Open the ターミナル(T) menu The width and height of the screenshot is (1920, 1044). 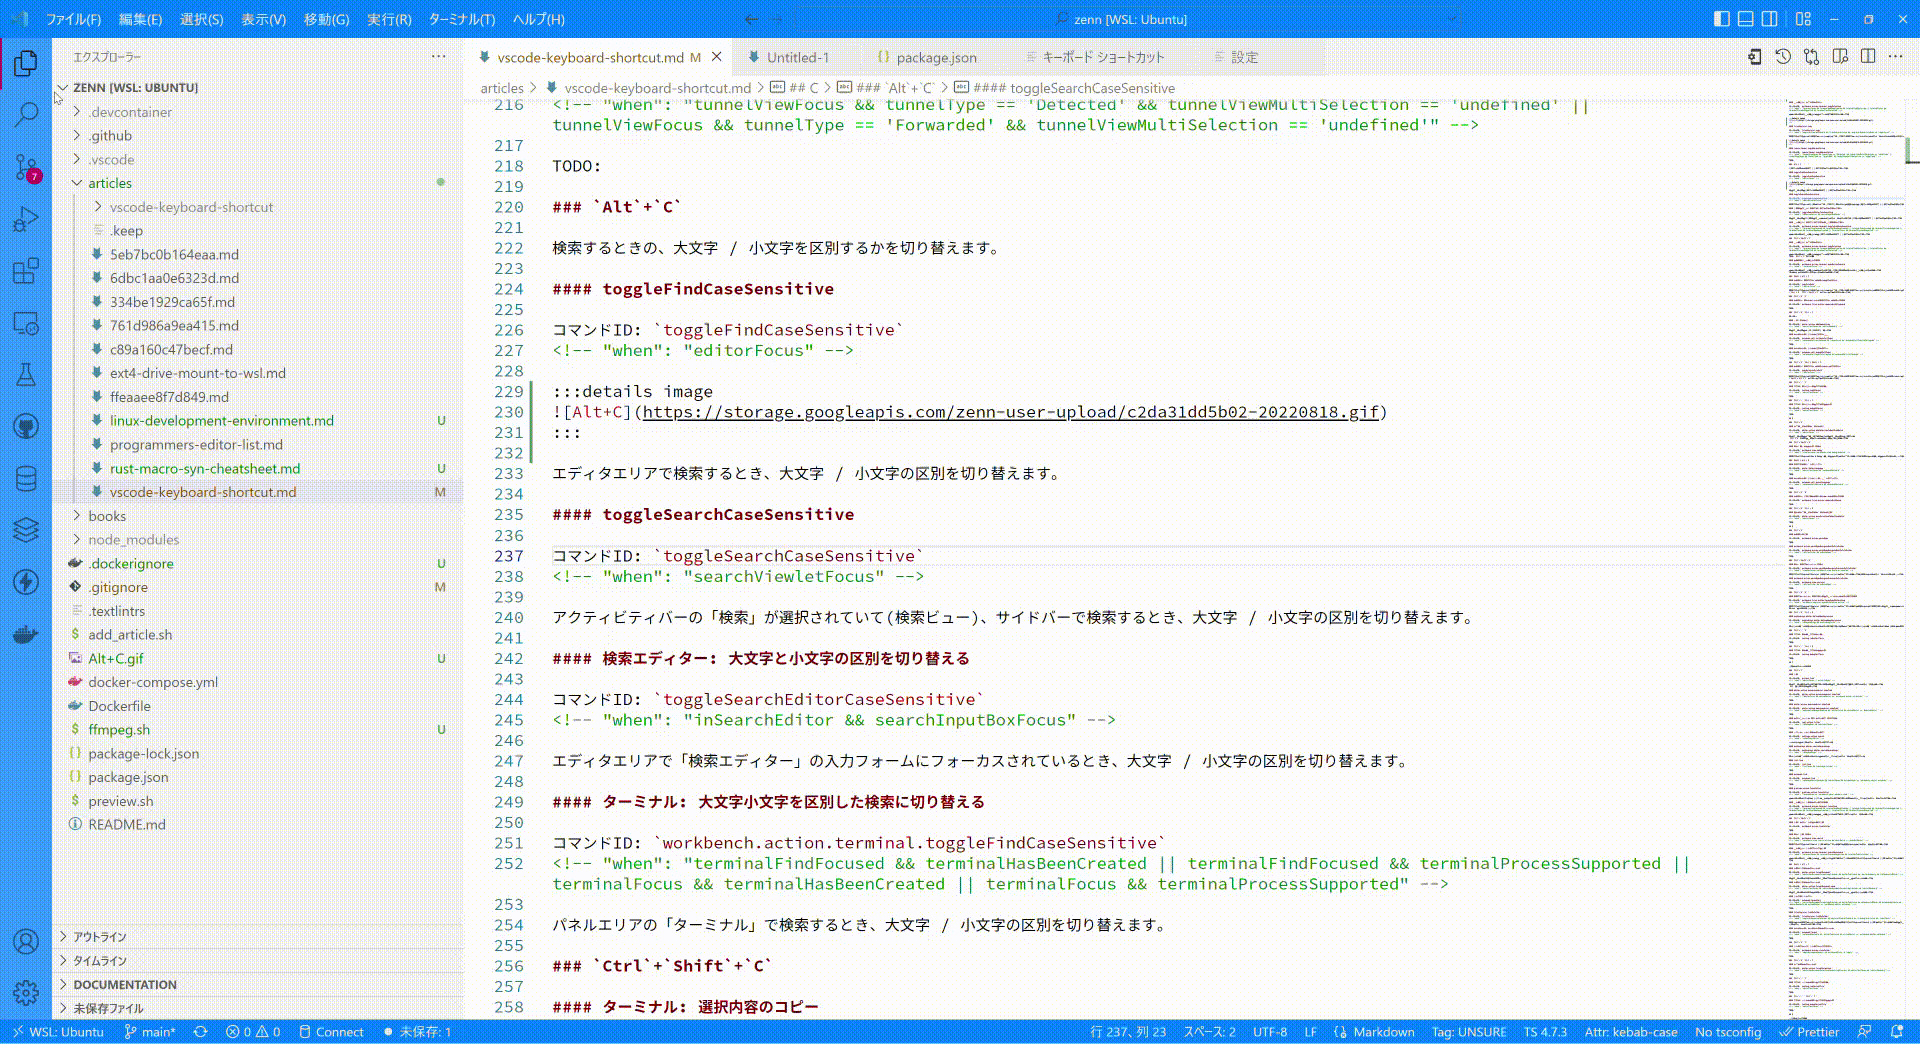pyautogui.click(x=462, y=19)
